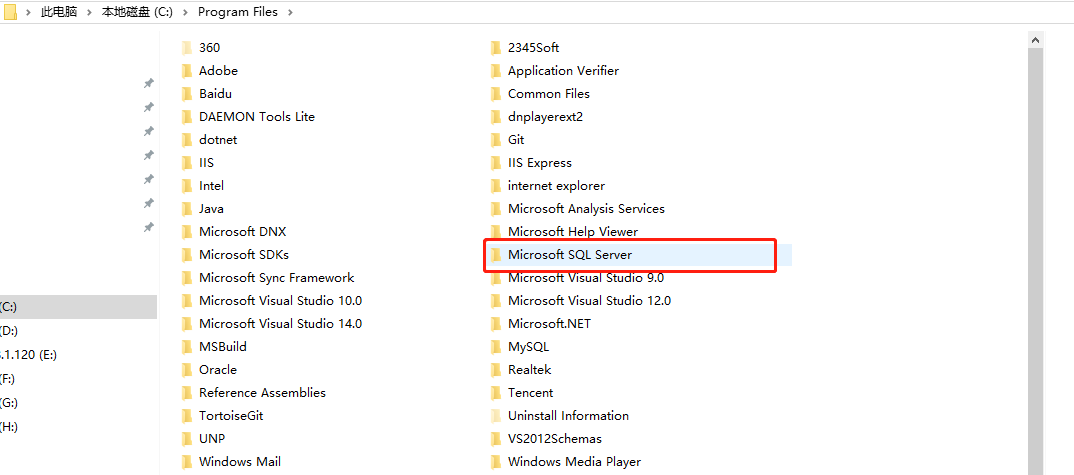Click the address bar folder icon
The height and width of the screenshot is (475, 1074).
pos(10,12)
